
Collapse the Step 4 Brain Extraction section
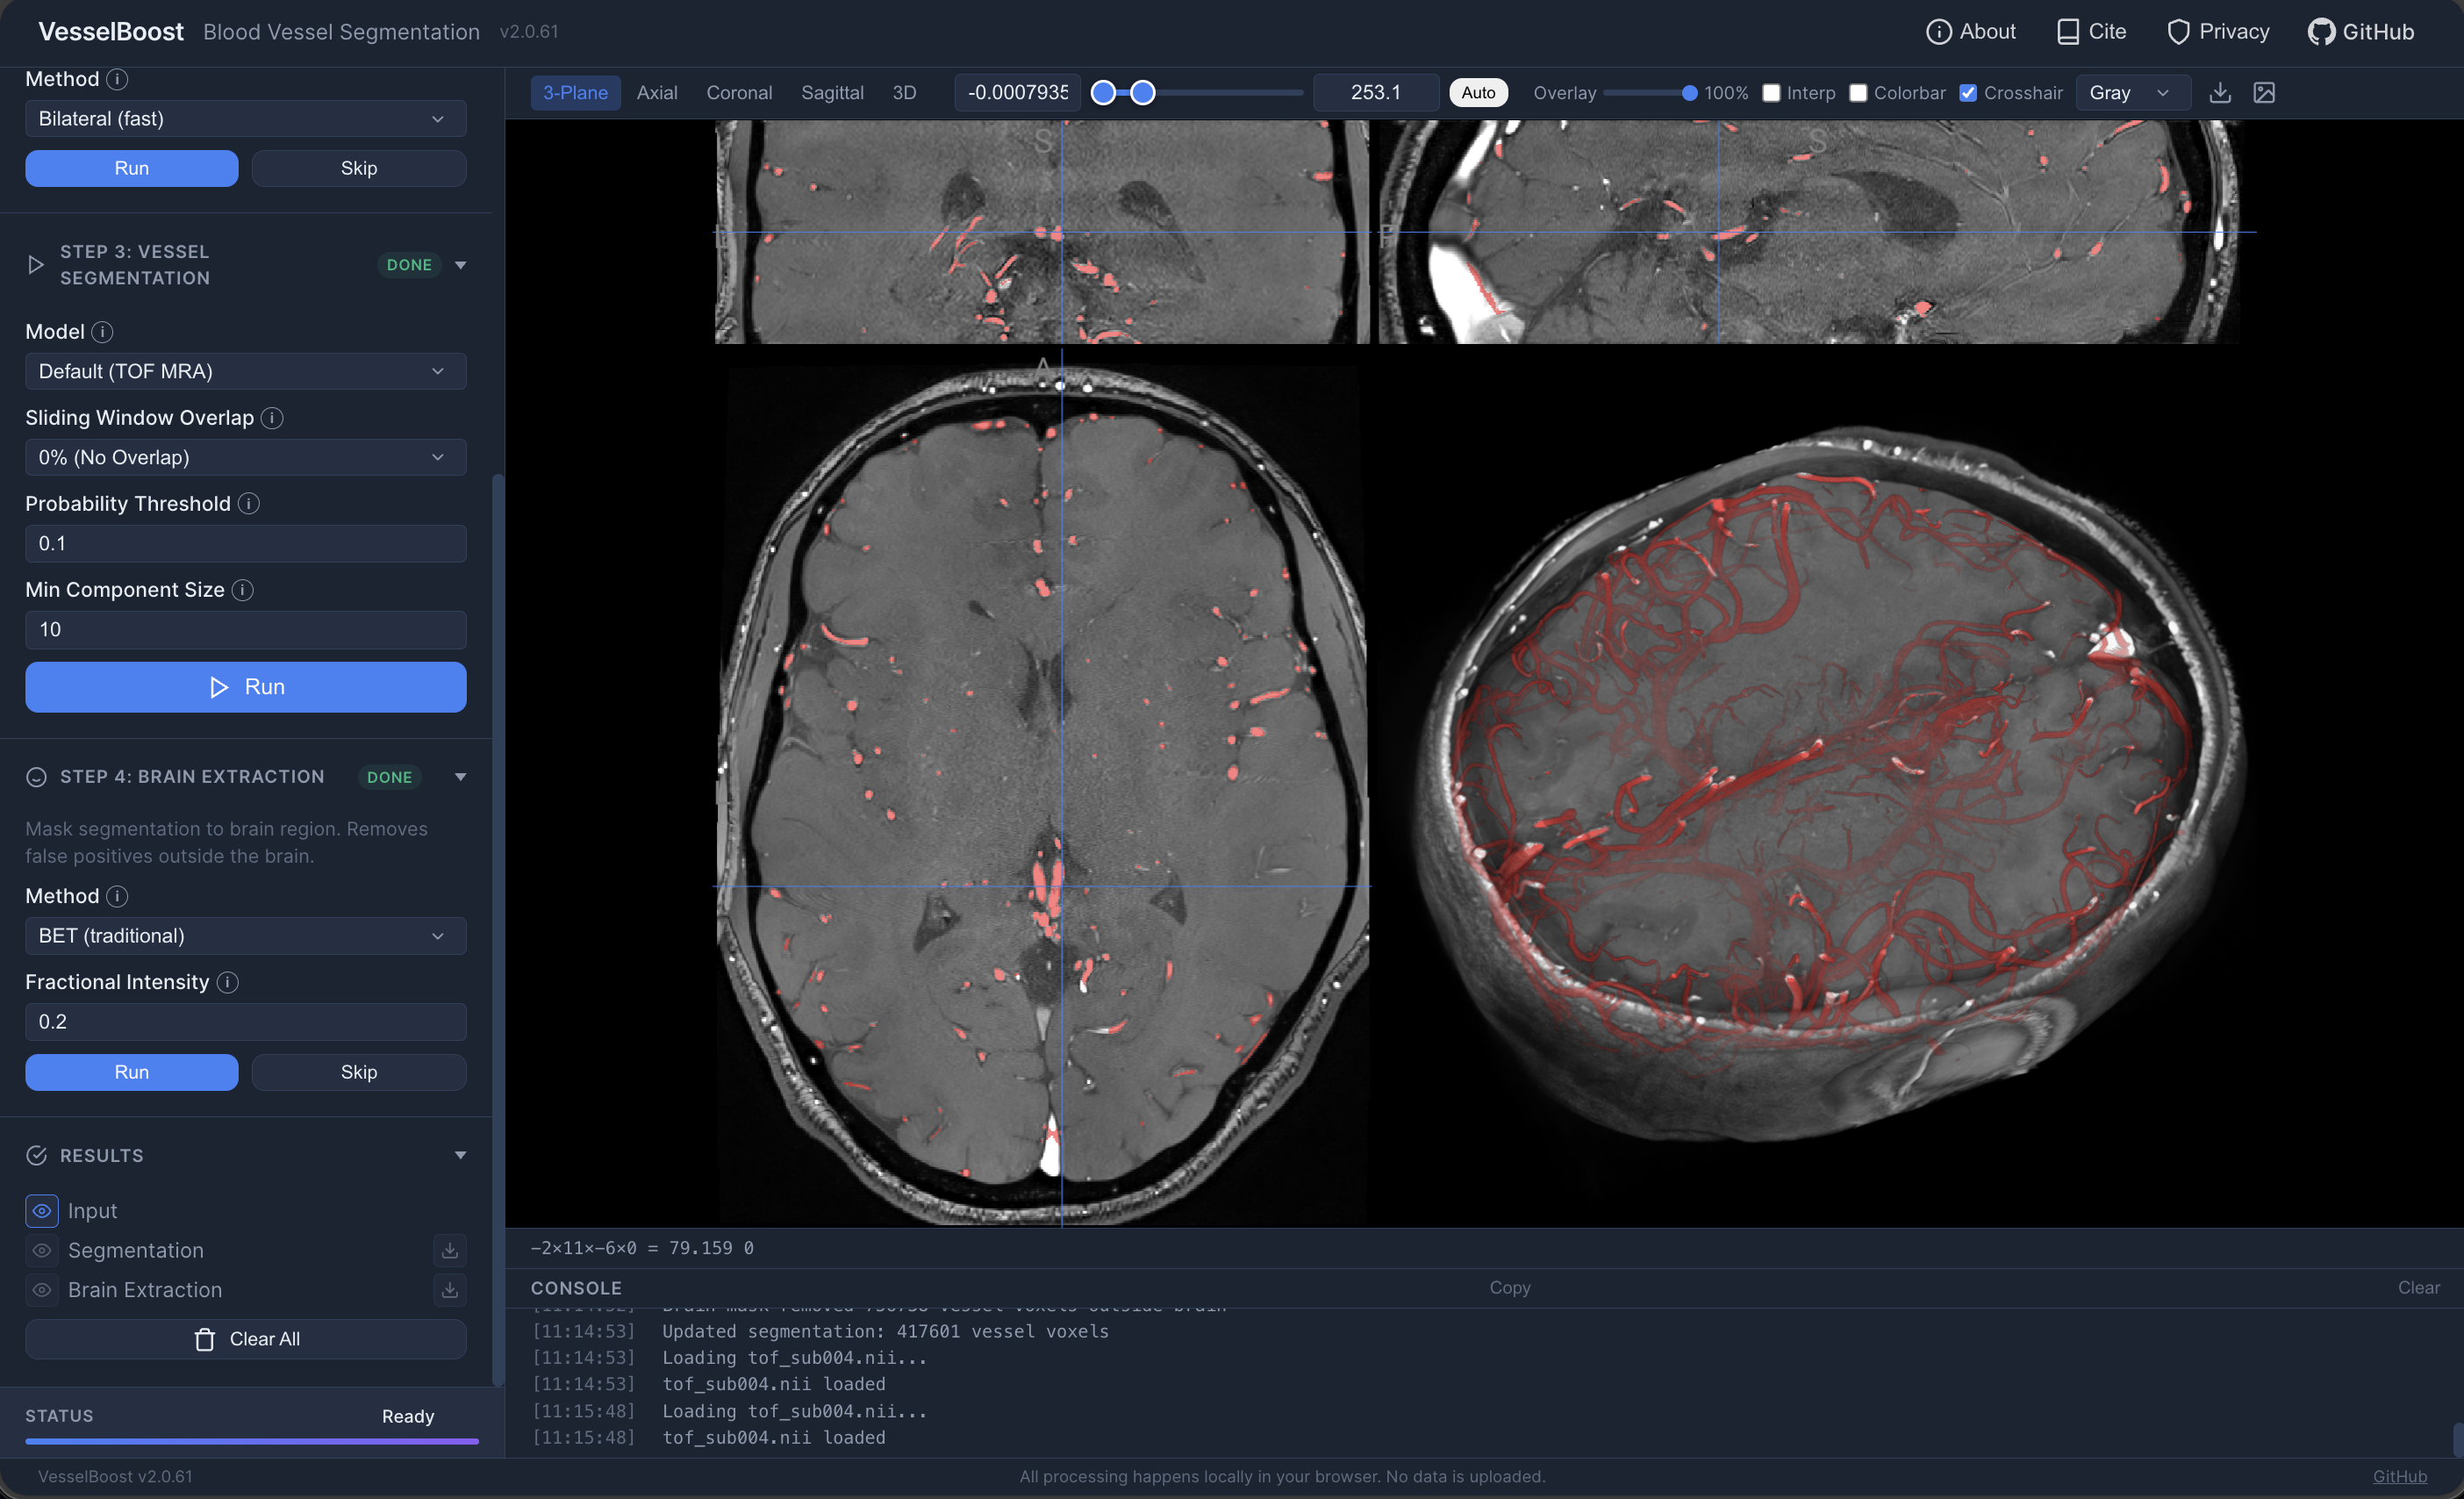coord(460,776)
